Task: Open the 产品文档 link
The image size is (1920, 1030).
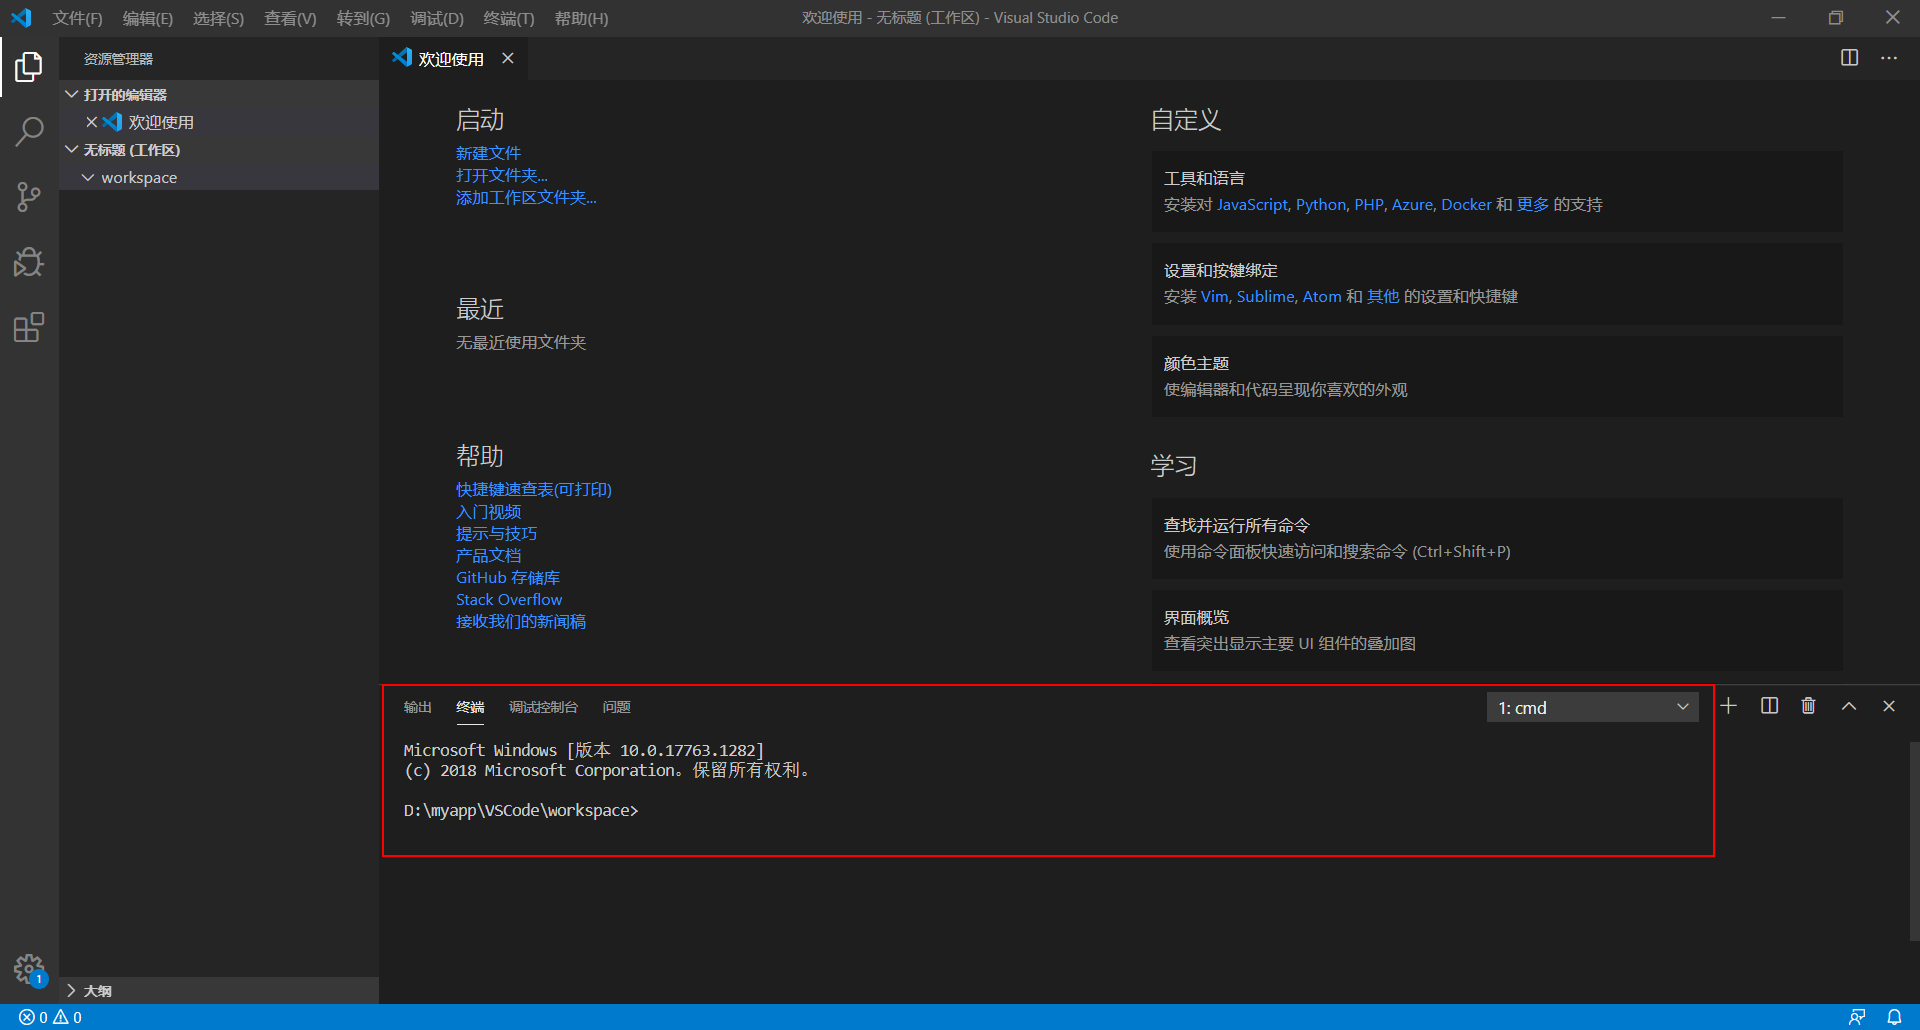Action: [488, 555]
